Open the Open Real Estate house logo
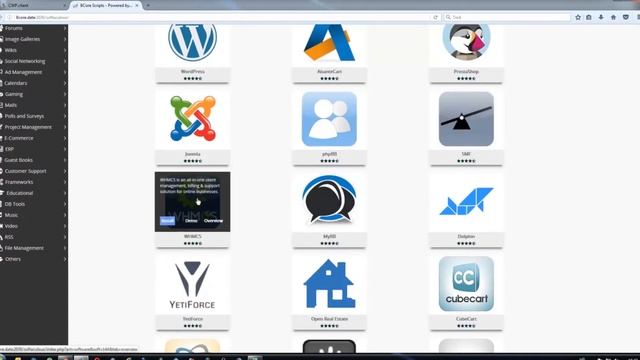 [329, 283]
